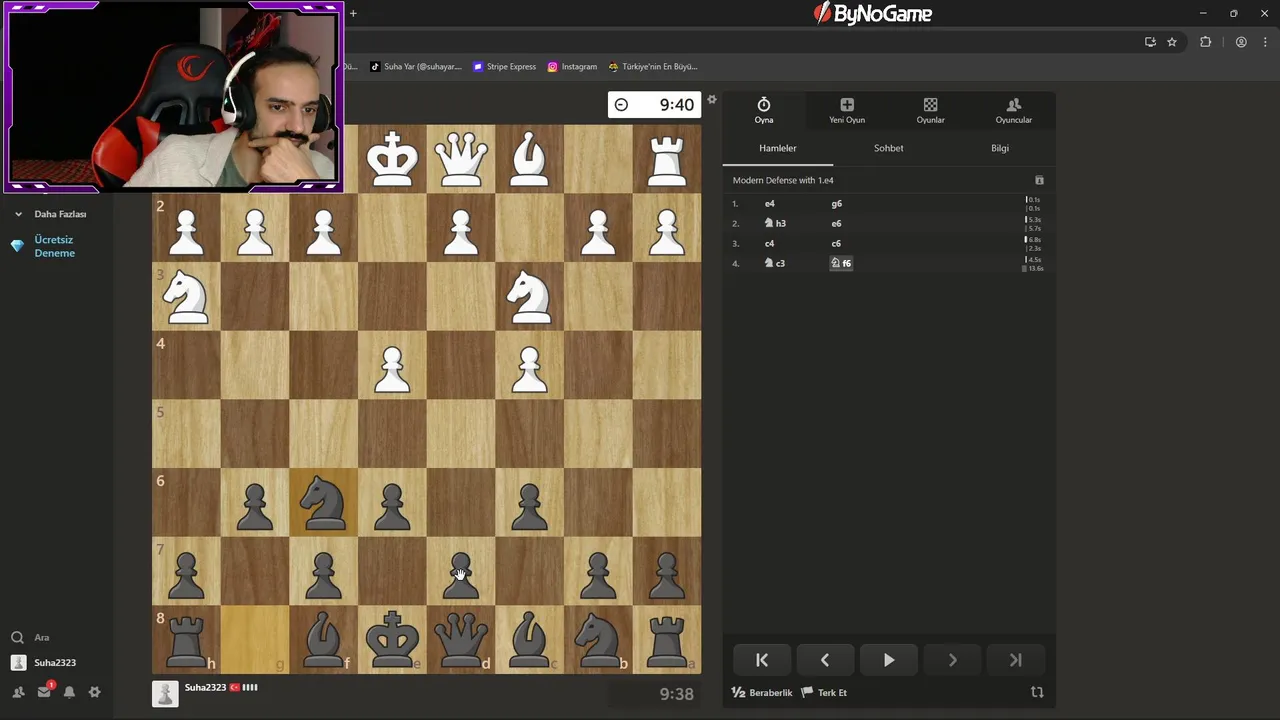Open the browser profile avatar icon
Screen dimensions: 1280x720
(x=1241, y=42)
